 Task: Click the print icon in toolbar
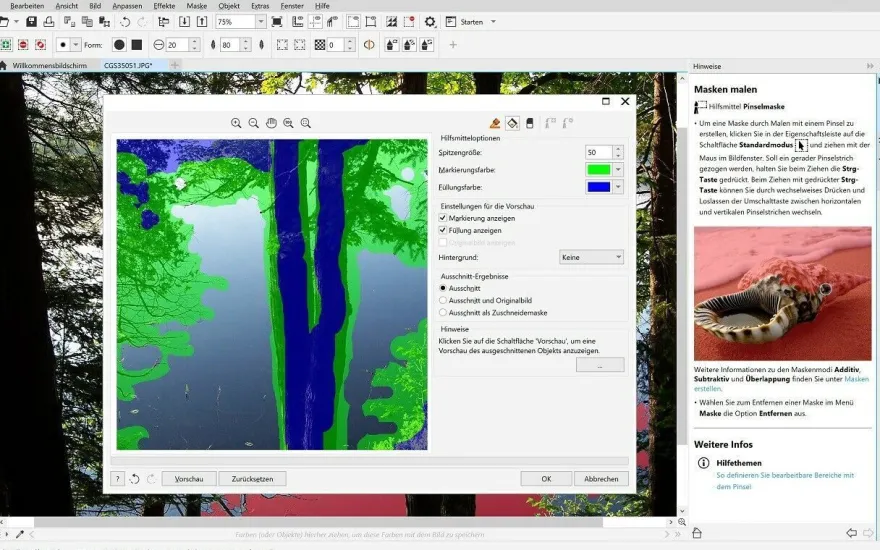tap(49, 22)
